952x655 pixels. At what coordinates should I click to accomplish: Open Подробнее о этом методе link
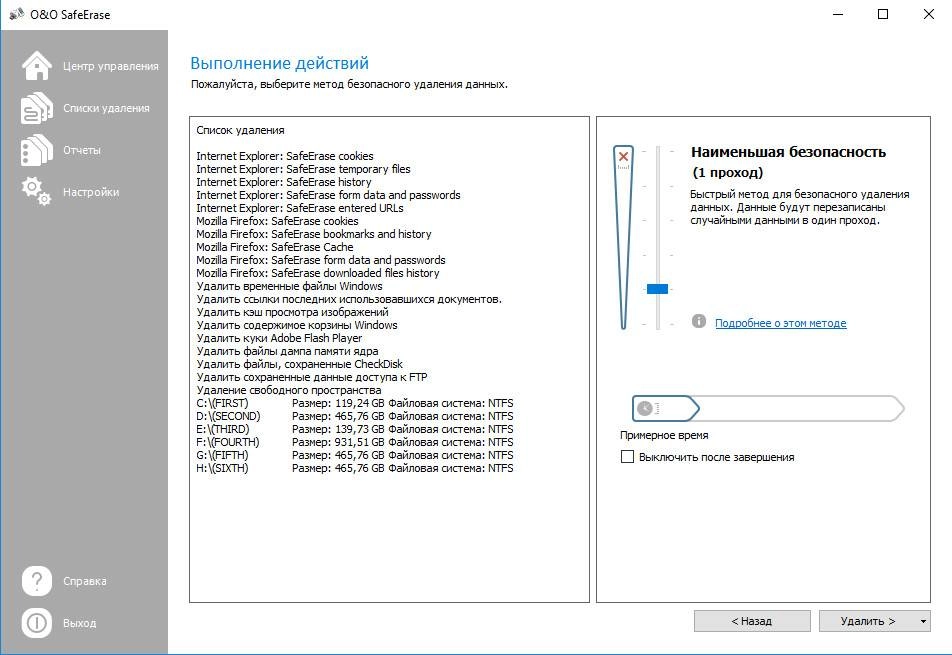coord(780,323)
